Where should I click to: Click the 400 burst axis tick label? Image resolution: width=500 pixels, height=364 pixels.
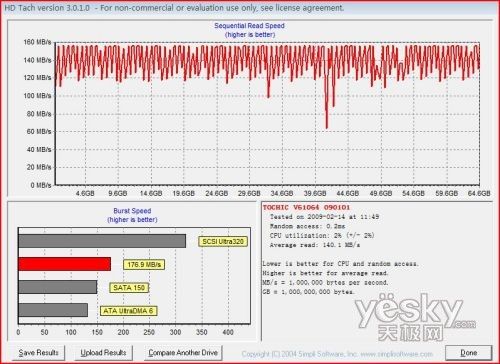point(228,332)
